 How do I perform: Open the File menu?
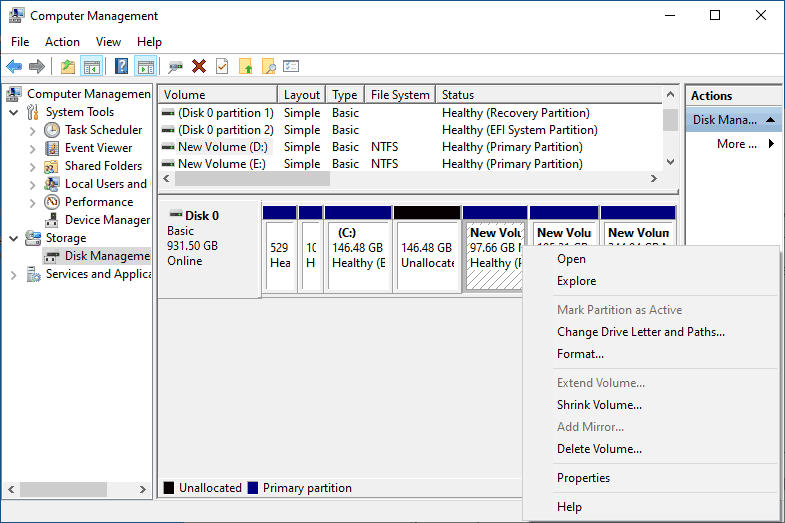pos(20,42)
